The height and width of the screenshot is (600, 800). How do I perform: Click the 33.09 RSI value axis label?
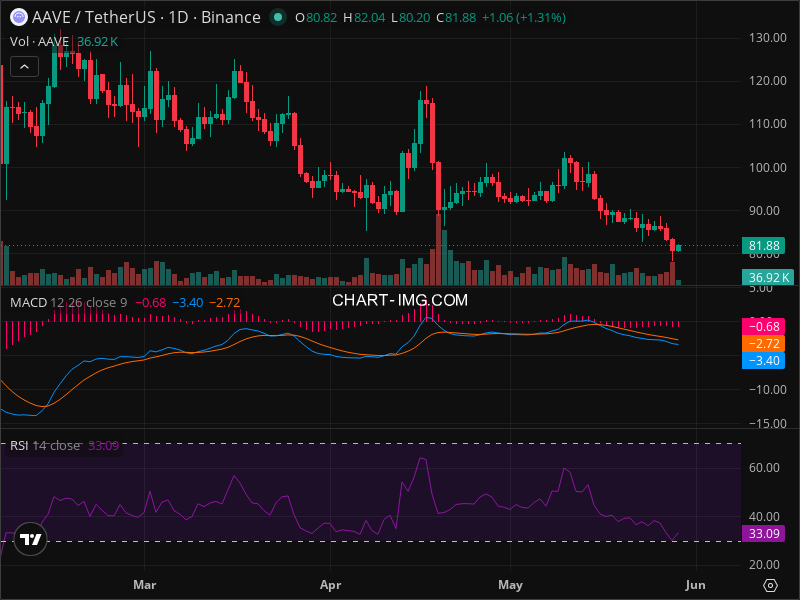pyautogui.click(x=763, y=534)
